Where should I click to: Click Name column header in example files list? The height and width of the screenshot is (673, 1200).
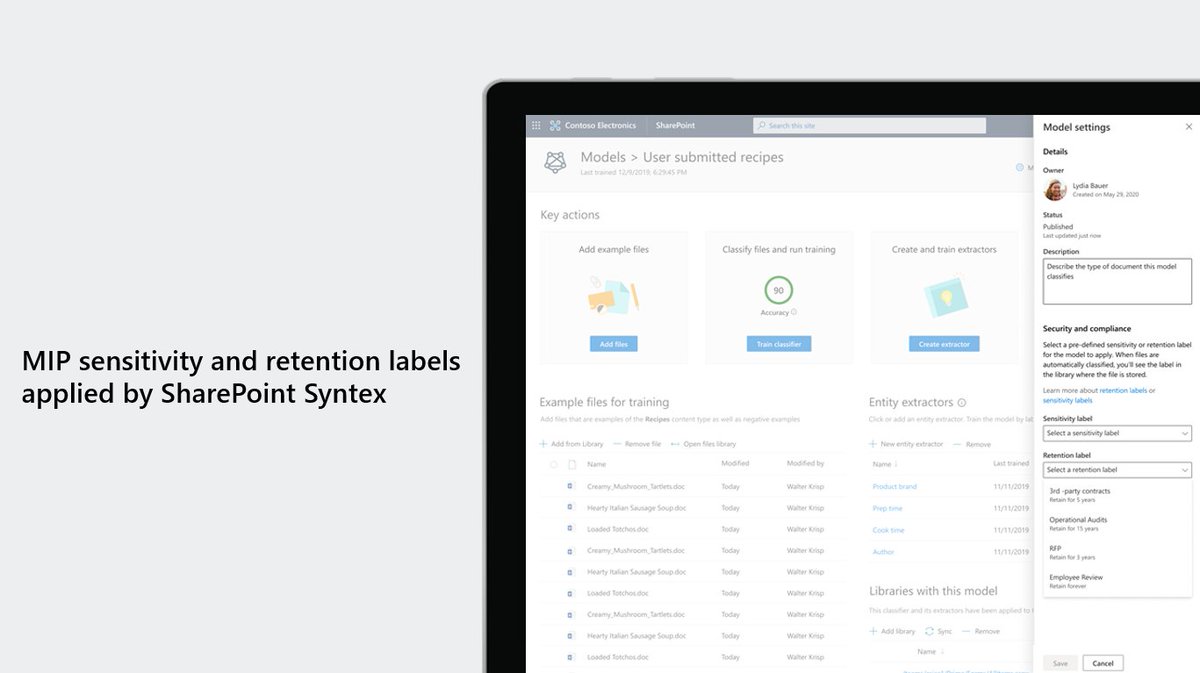click(x=596, y=464)
